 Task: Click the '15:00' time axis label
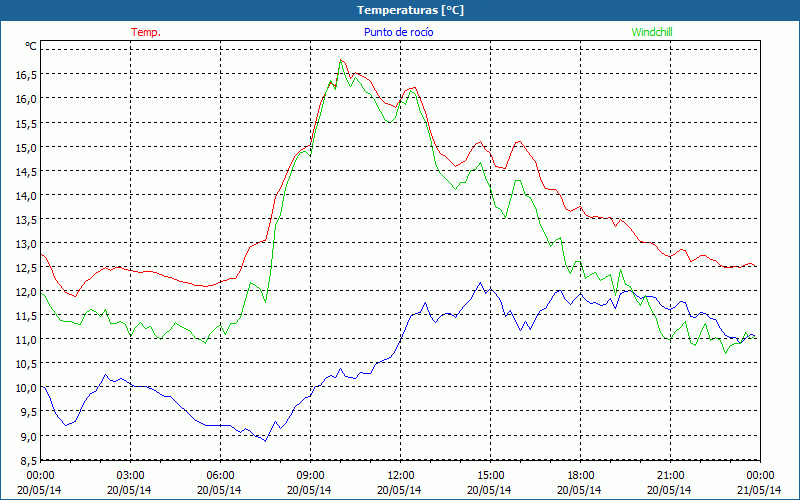490,475
